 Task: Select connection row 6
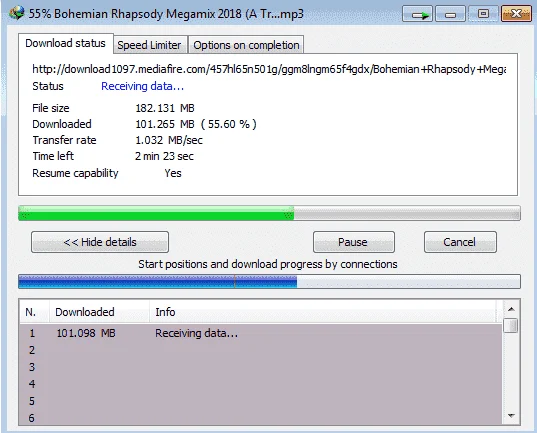pyautogui.click(x=261, y=418)
